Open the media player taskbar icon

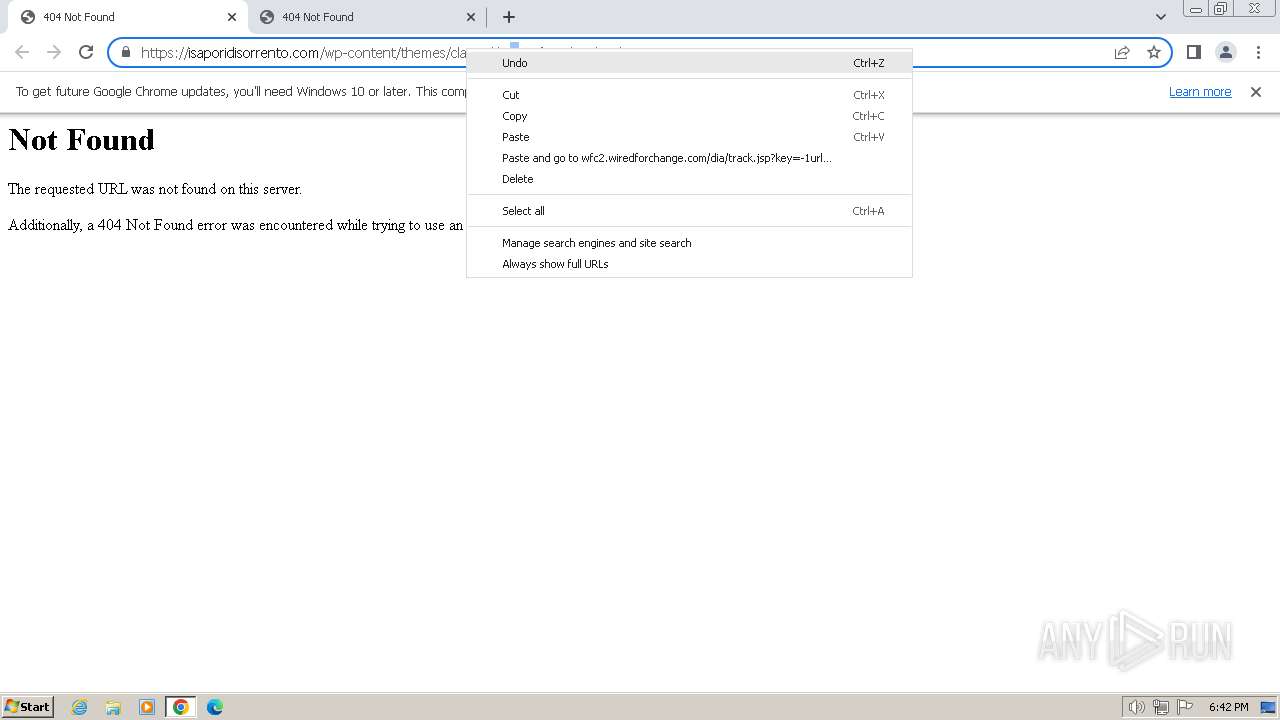coord(147,707)
